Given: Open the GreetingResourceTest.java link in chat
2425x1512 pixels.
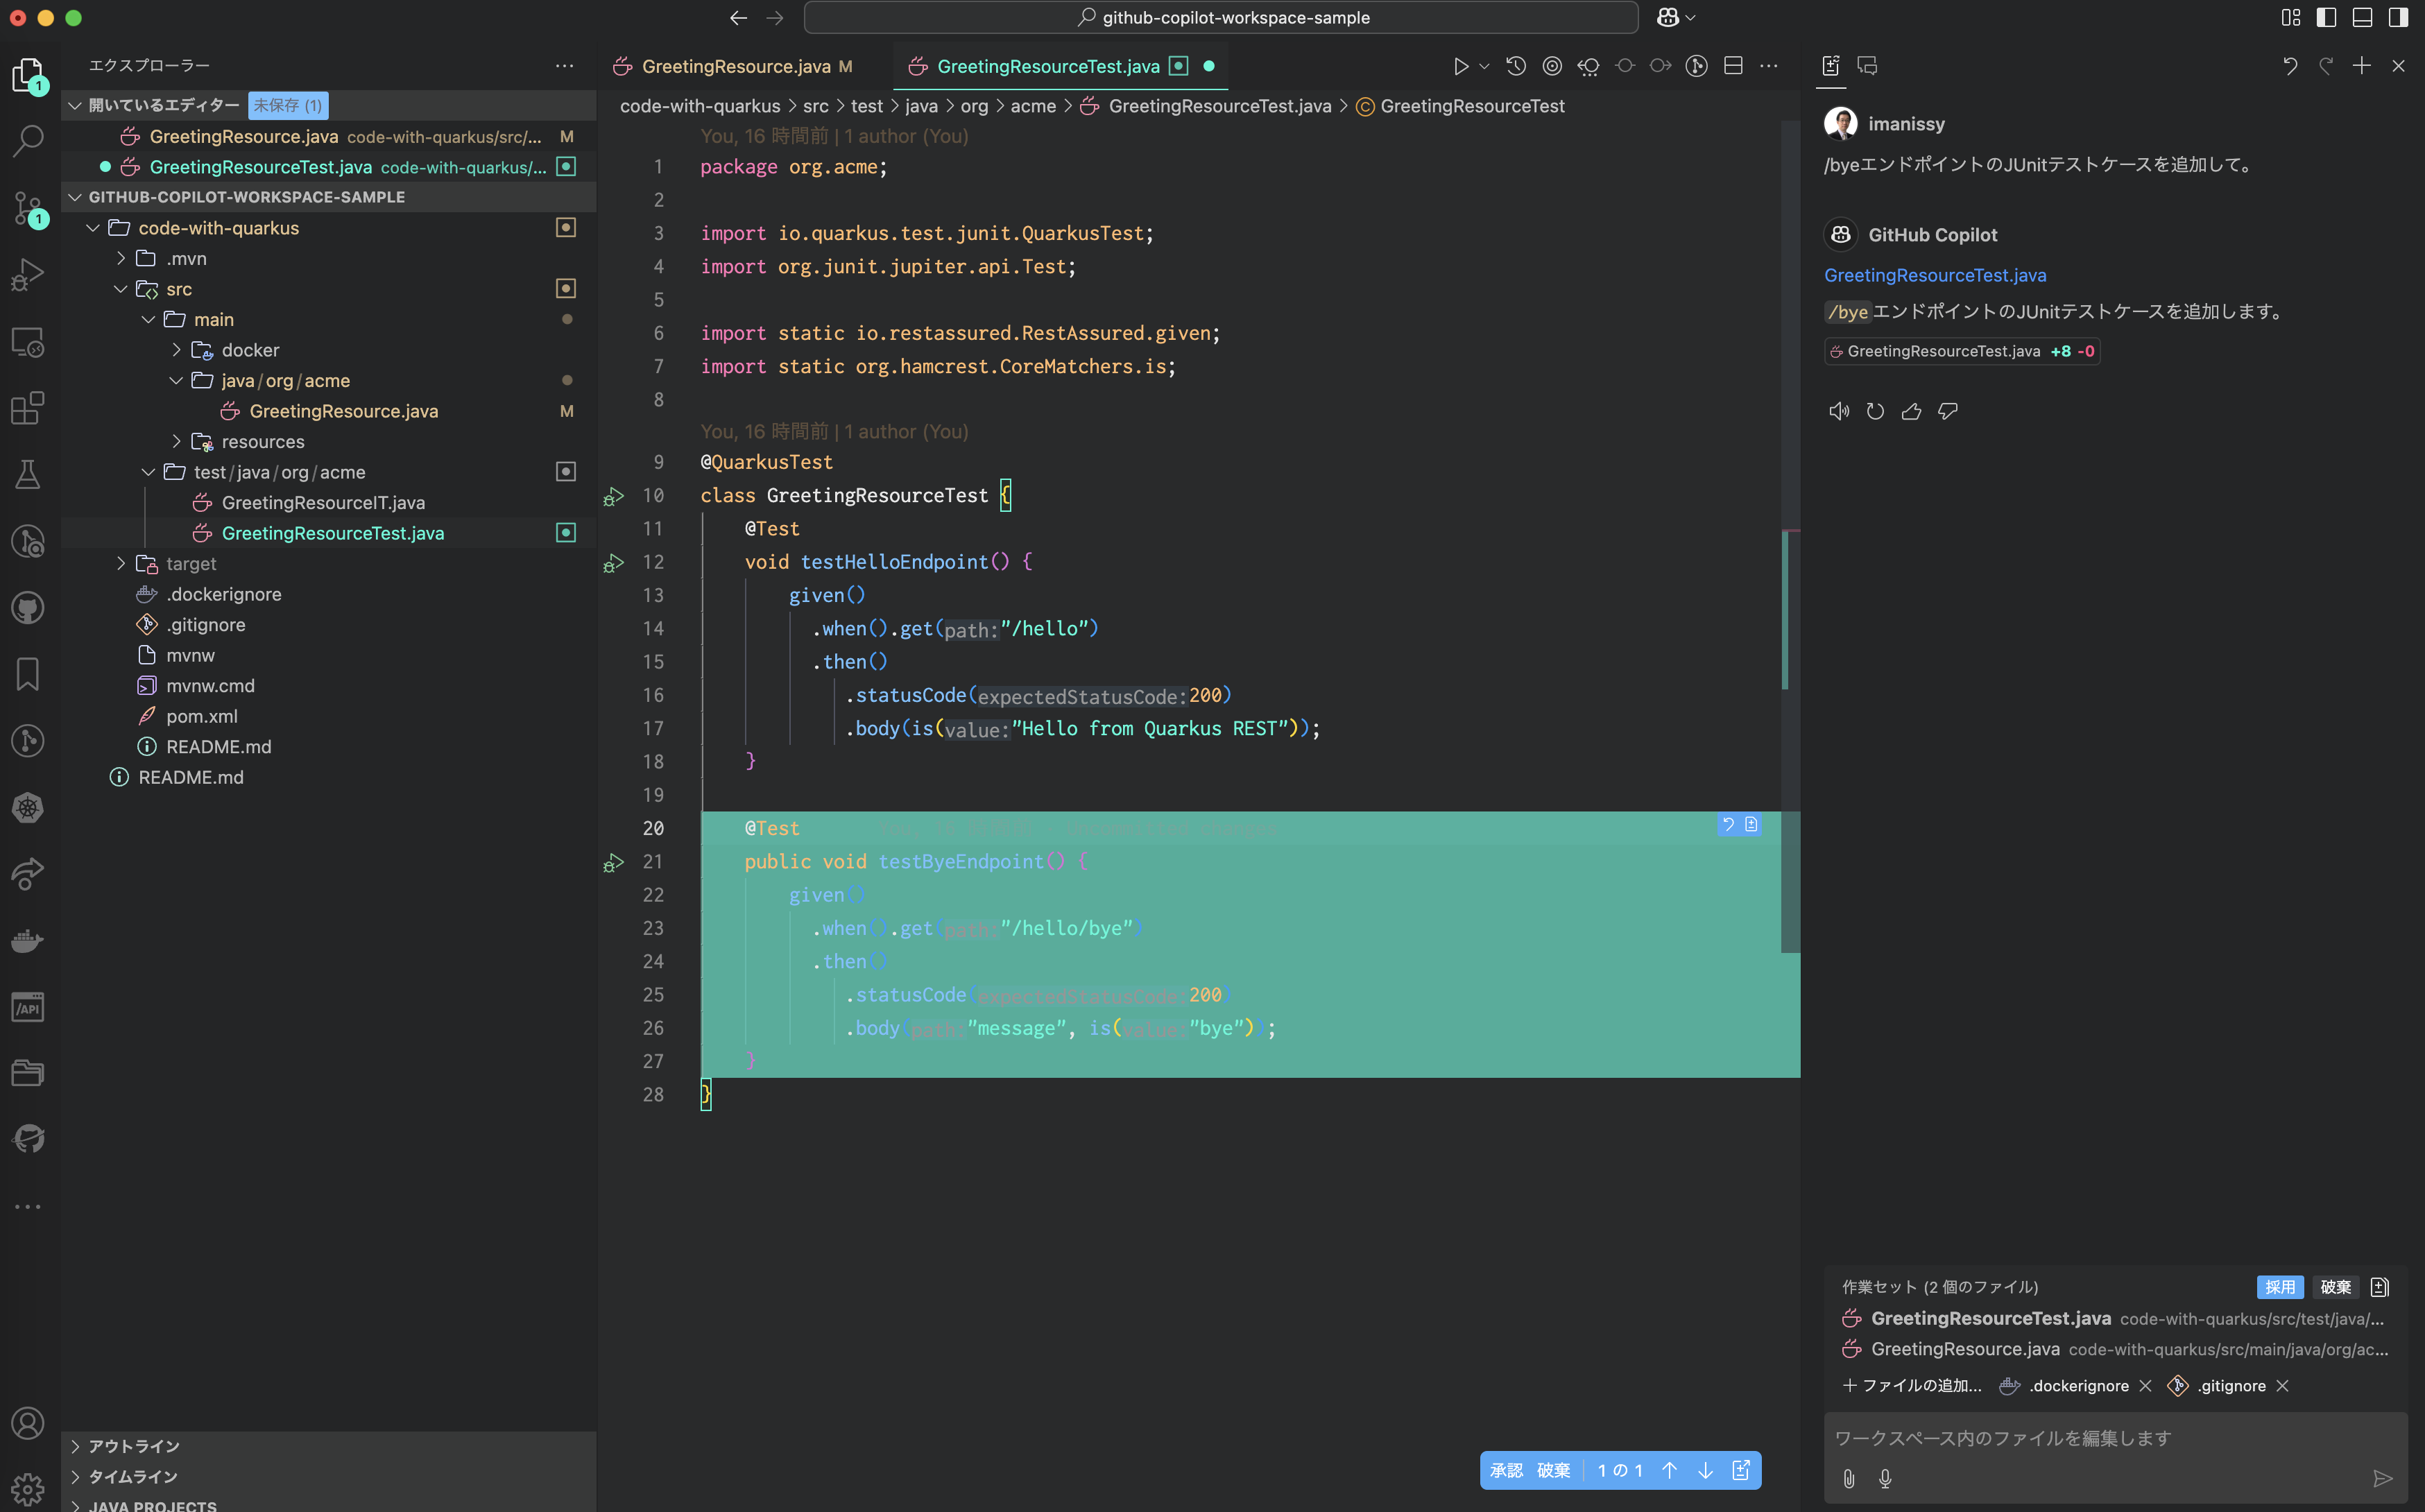Looking at the screenshot, I should (x=1934, y=275).
